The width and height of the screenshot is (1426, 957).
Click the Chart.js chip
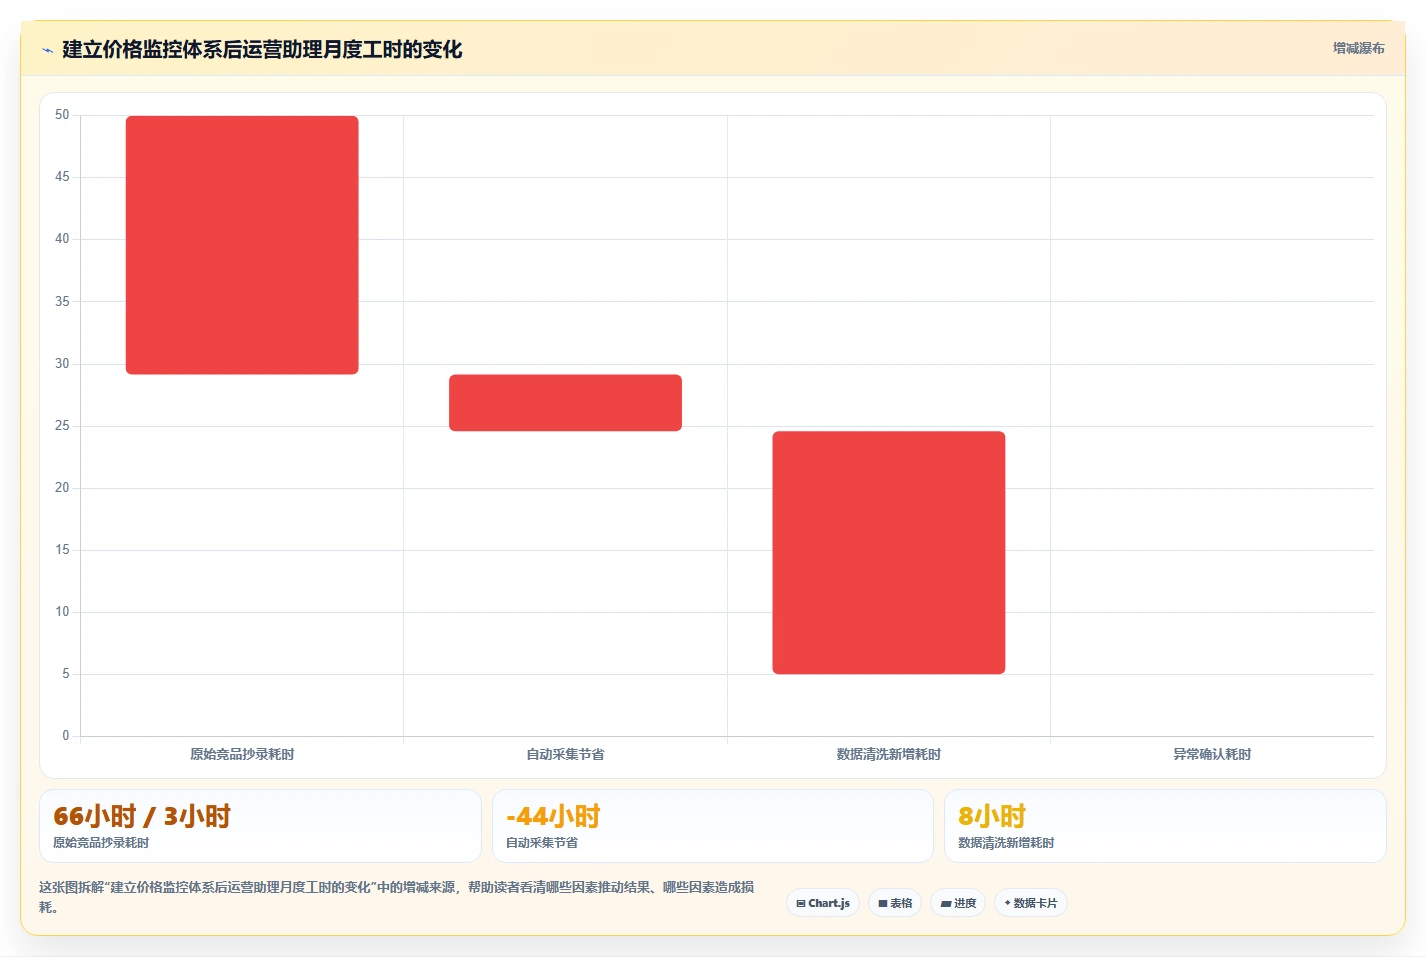[823, 903]
